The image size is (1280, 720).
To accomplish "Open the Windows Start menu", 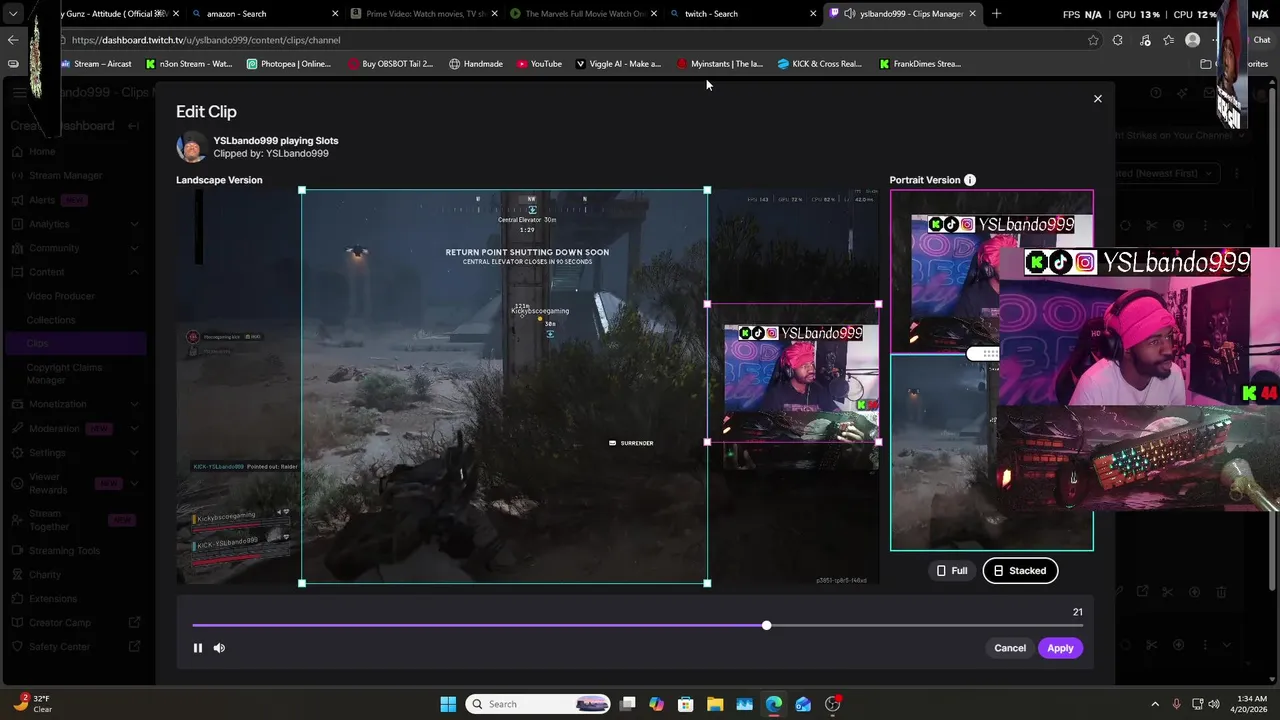I will pyautogui.click(x=448, y=704).
